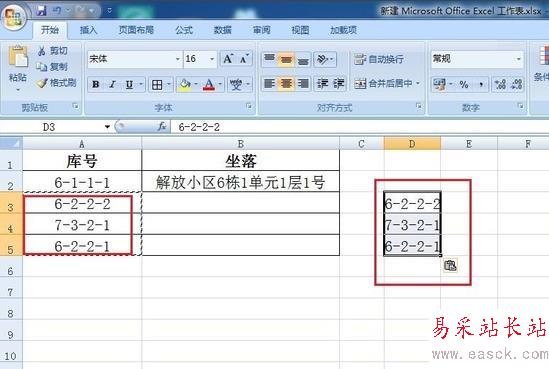Align cell text left
The width and height of the screenshot is (549, 369).
(x=269, y=84)
